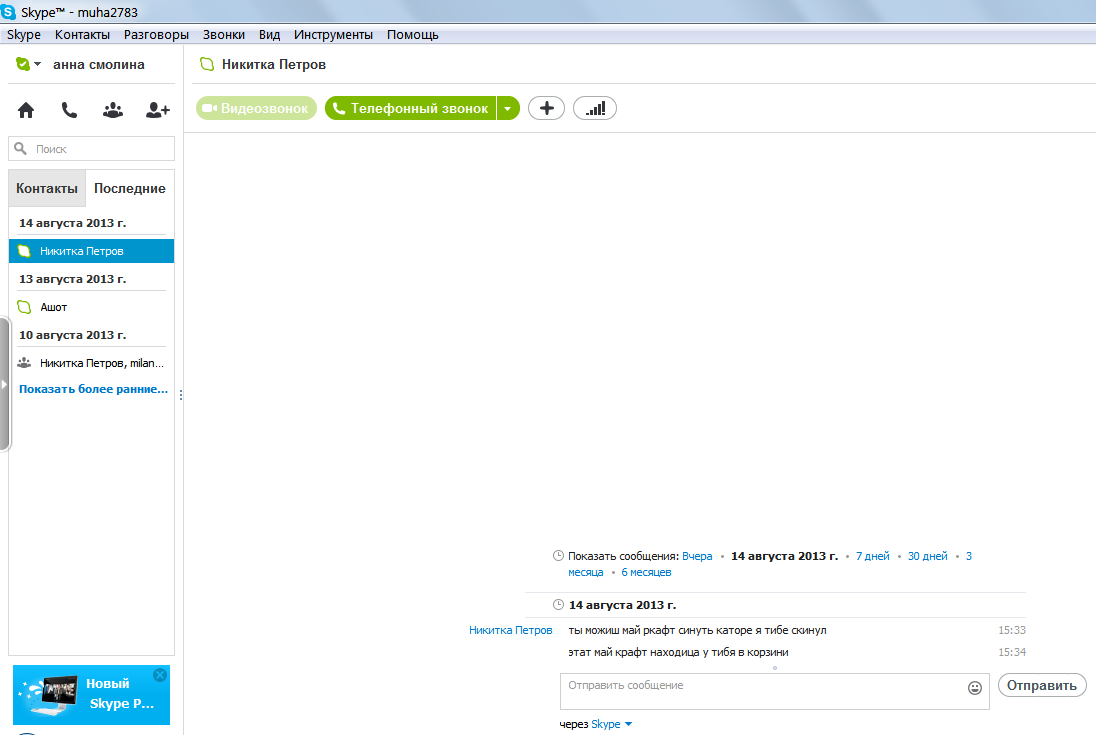Viewport: 1096px width, 735px height.
Task: Click the contact status icon in chat header
Action: (207, 64)
